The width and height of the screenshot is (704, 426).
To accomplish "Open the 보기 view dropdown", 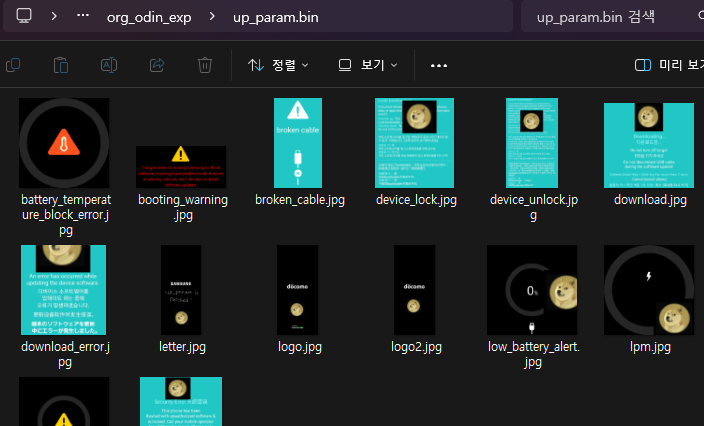I will click(x=368, y=65).
